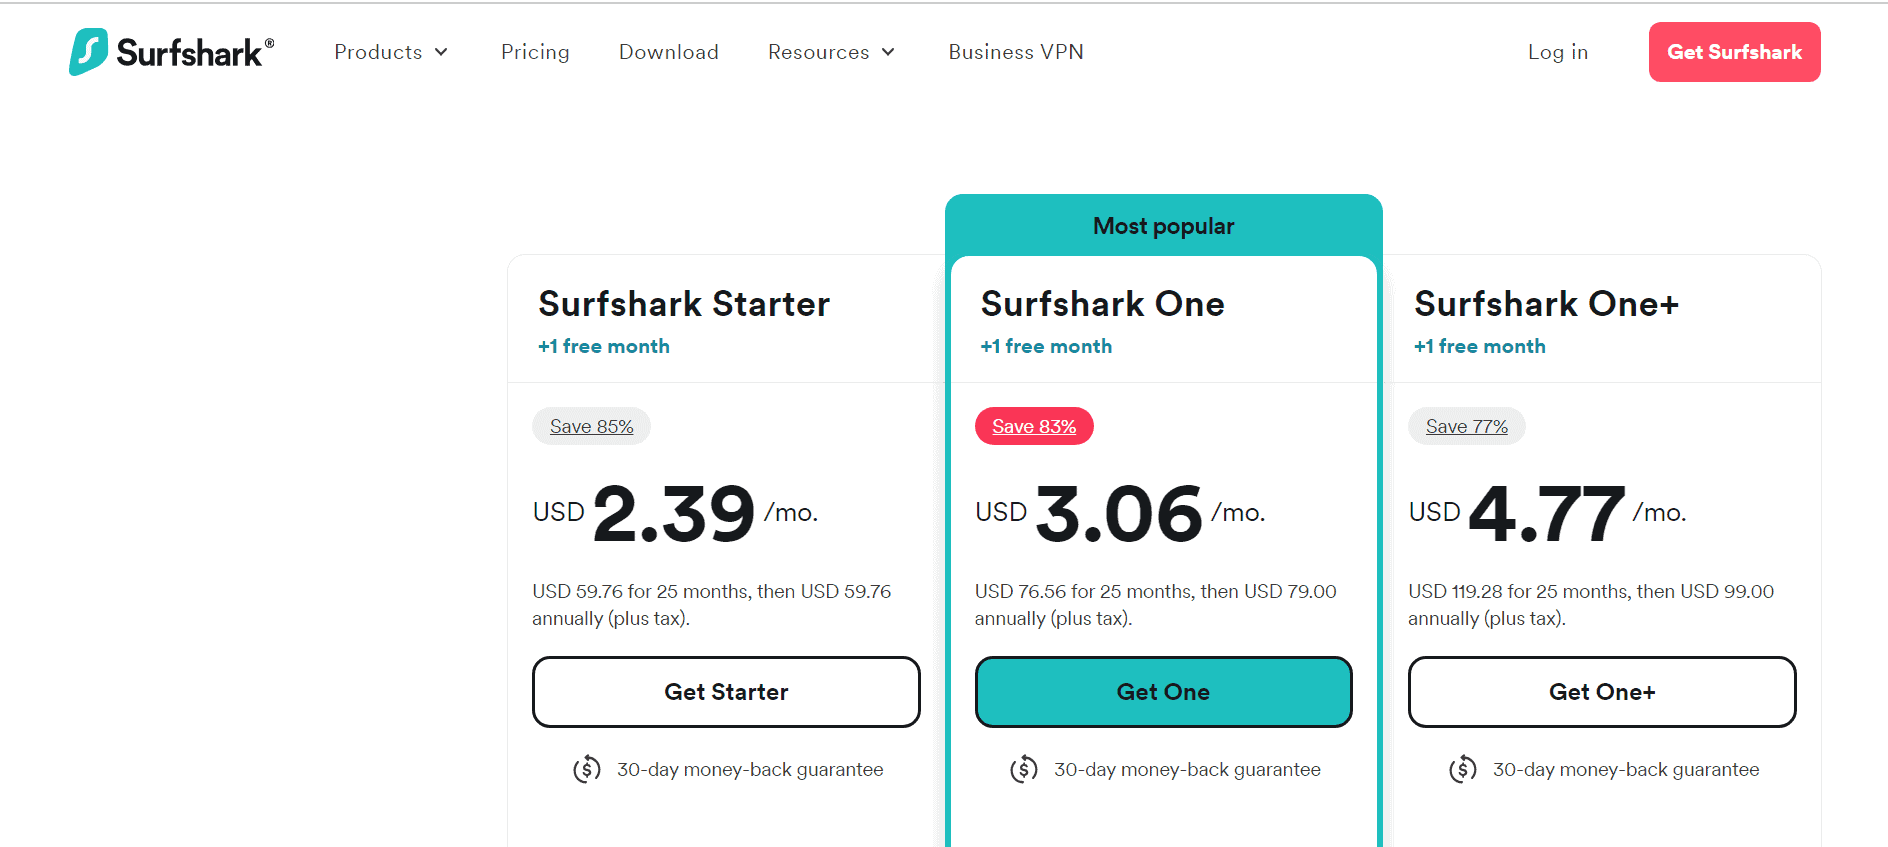Viewport: 1888px width, 847px height.
Task: Go to Business VPN
Action: click(1016, 52)
